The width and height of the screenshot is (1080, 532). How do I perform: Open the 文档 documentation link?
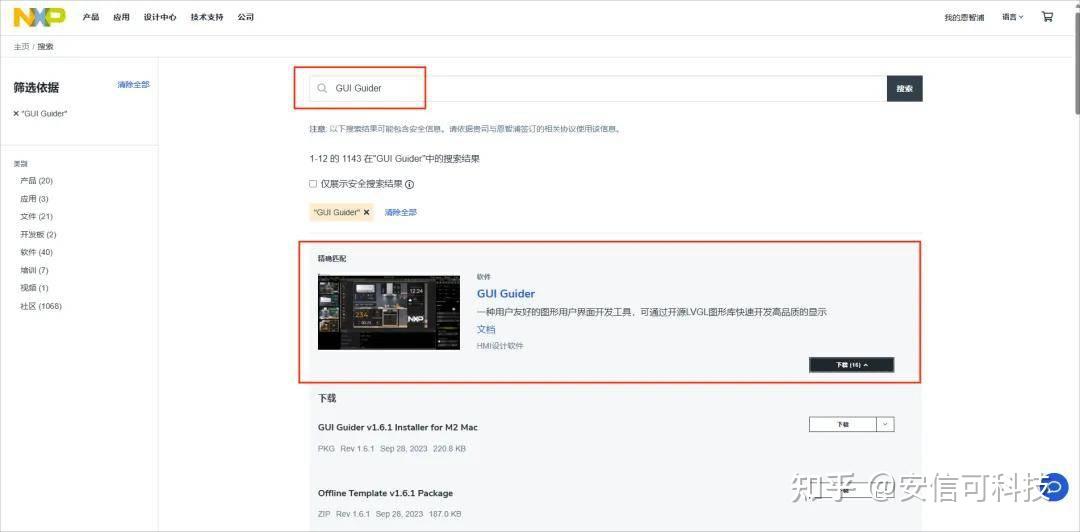coord(486,329)
